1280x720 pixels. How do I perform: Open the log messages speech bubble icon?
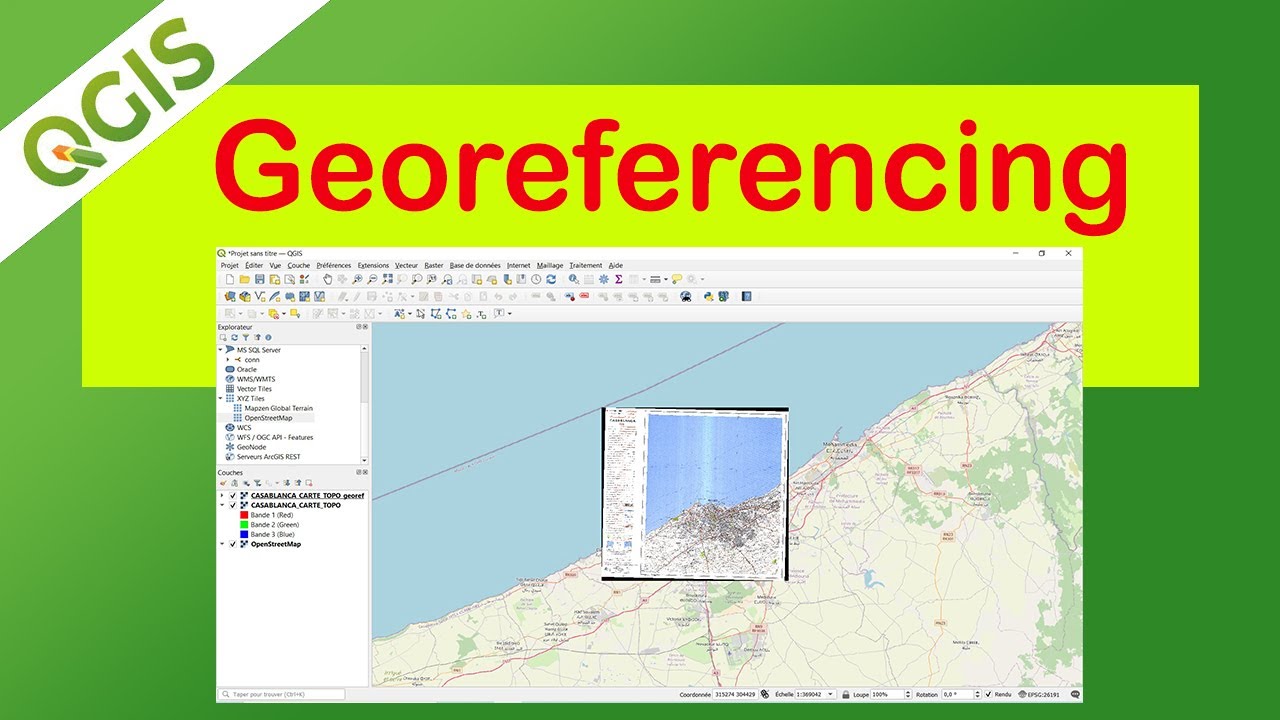[1075, 694]
